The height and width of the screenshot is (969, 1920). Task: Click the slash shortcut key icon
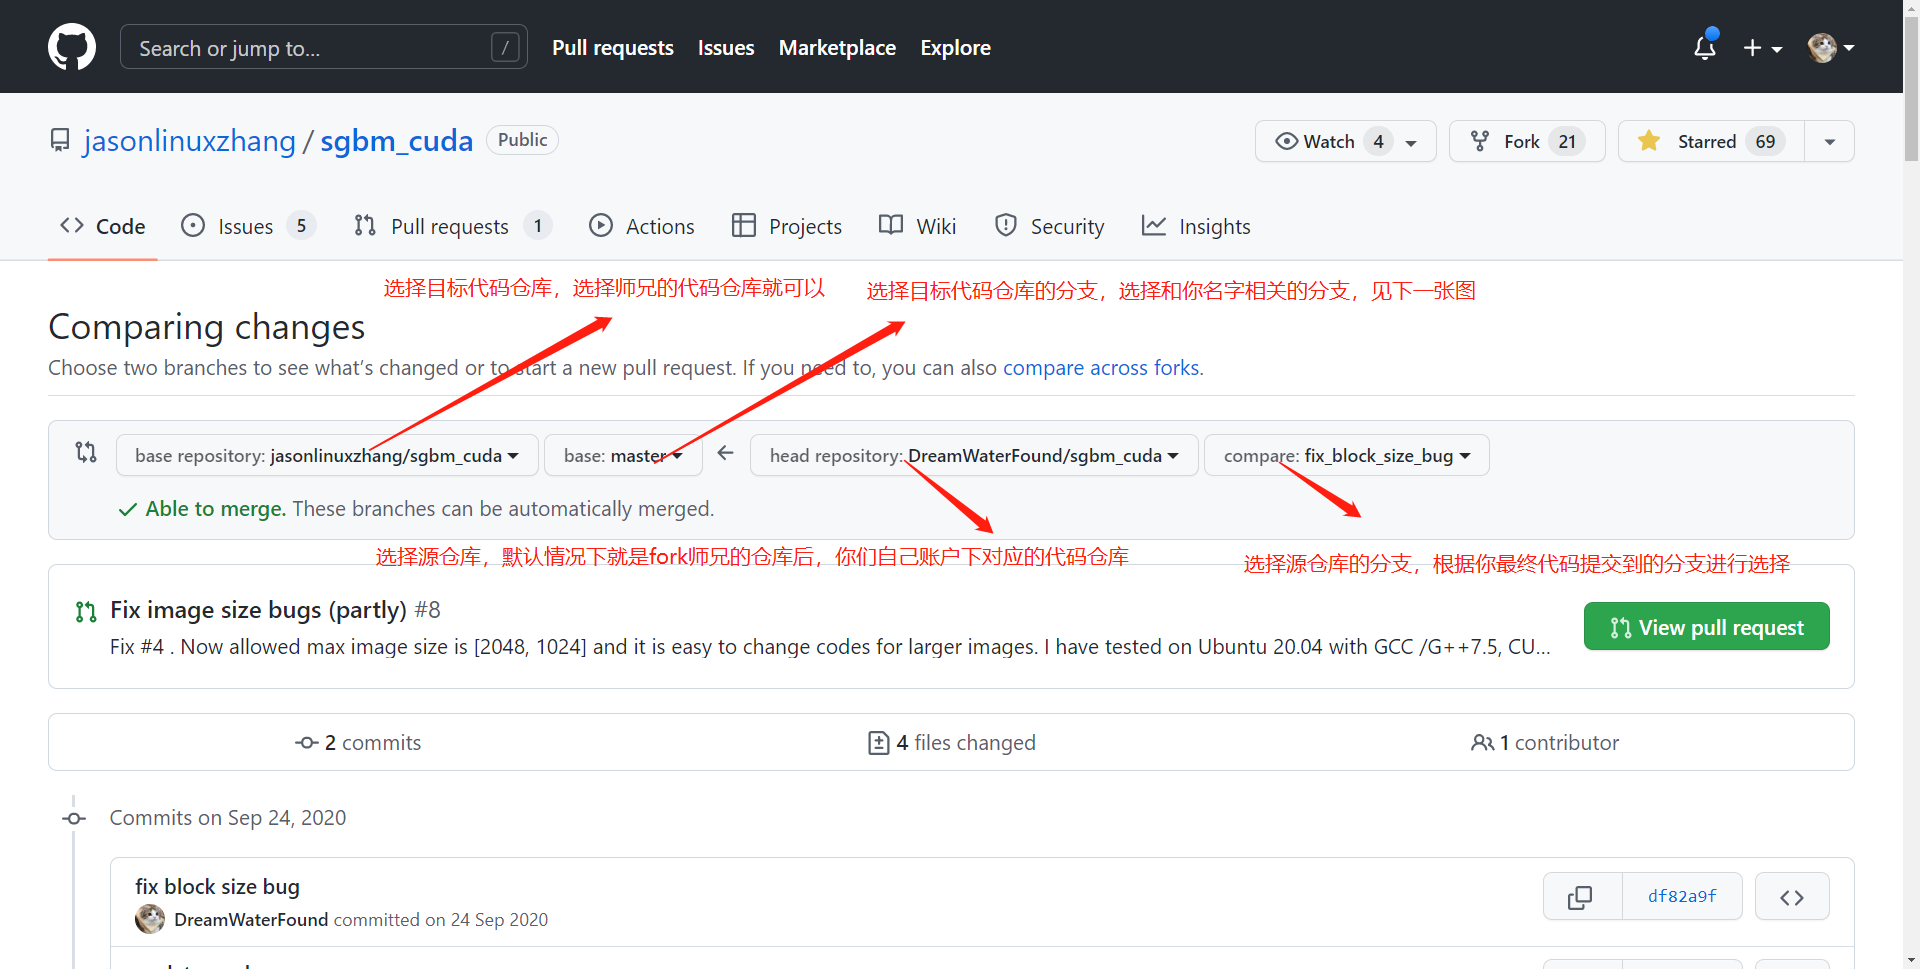click(x=506, y=47)
